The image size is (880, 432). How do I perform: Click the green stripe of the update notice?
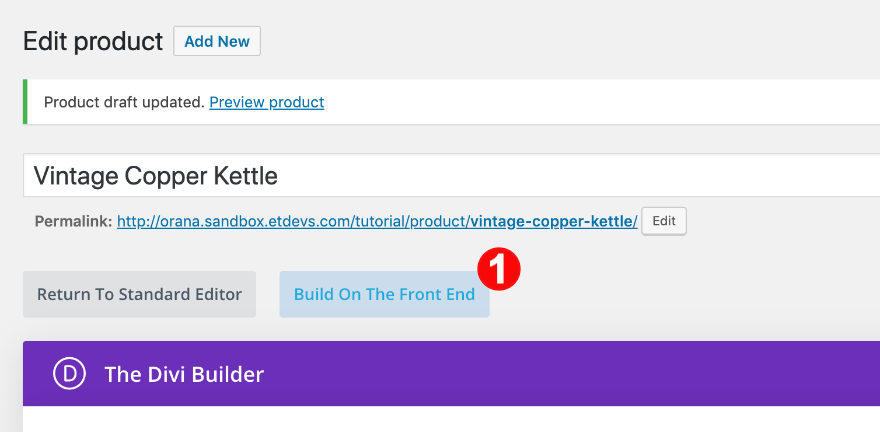coord(25,102)
